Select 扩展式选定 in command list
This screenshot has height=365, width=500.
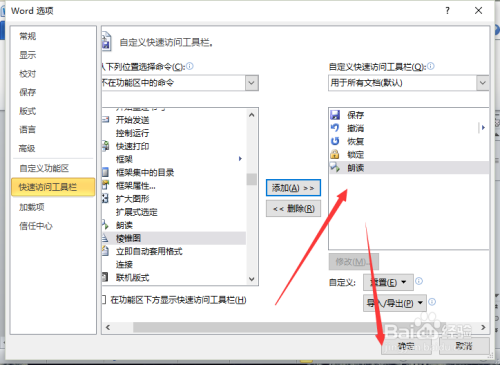coord(137,212)
